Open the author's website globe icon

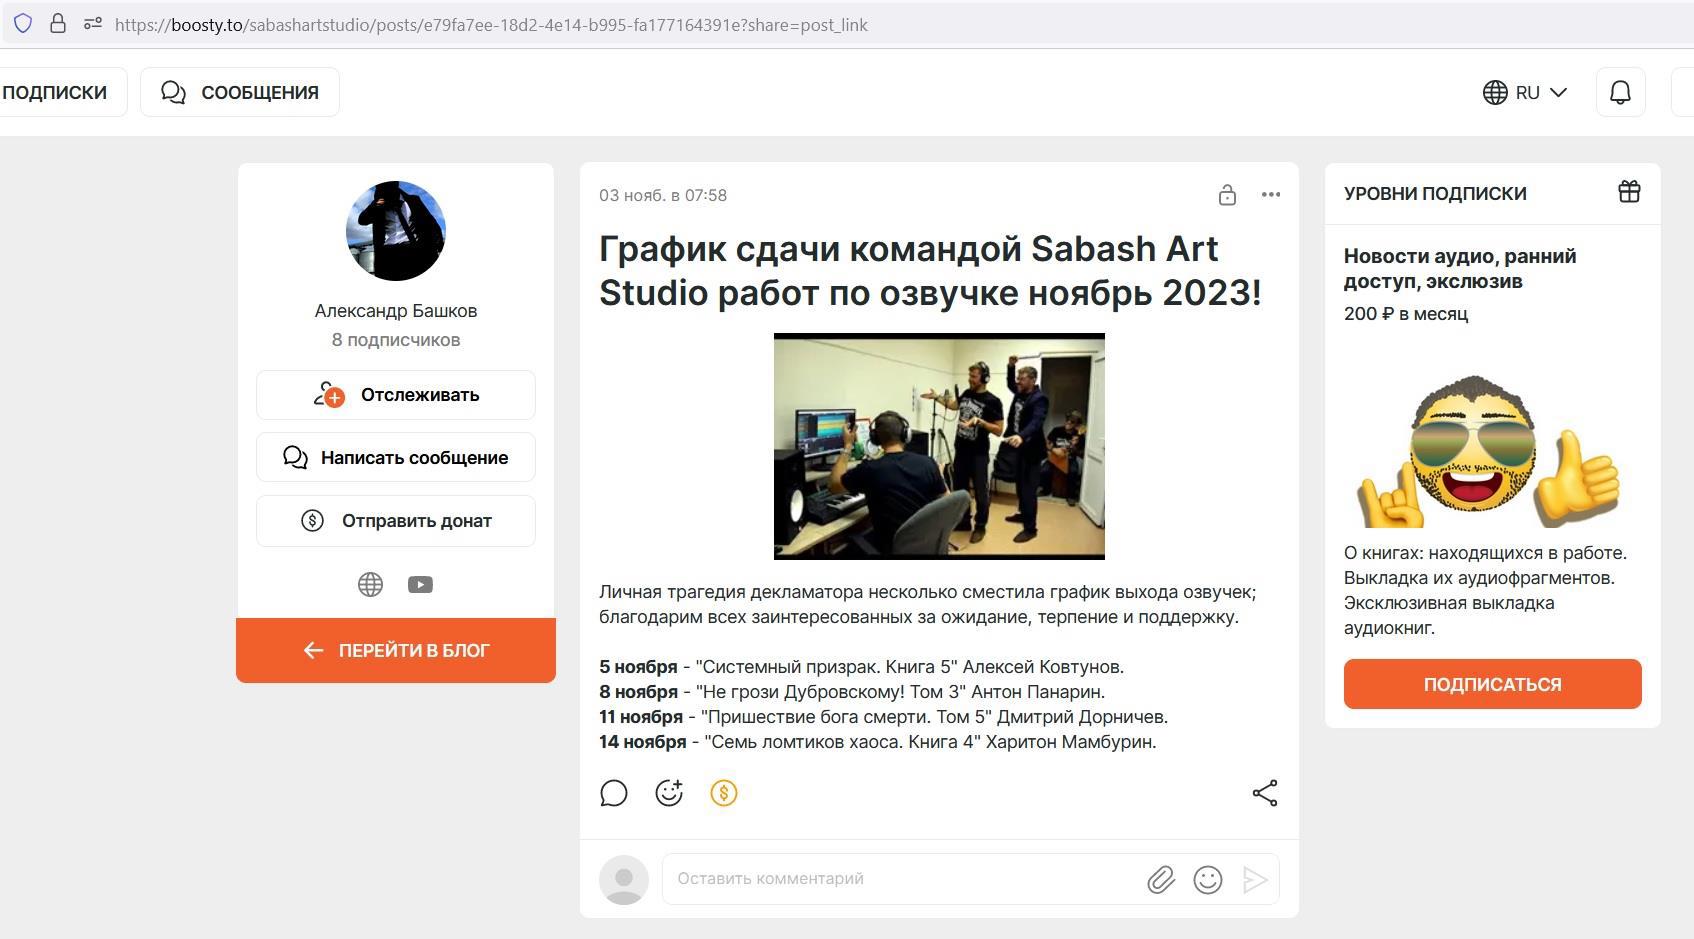(370, 585)
